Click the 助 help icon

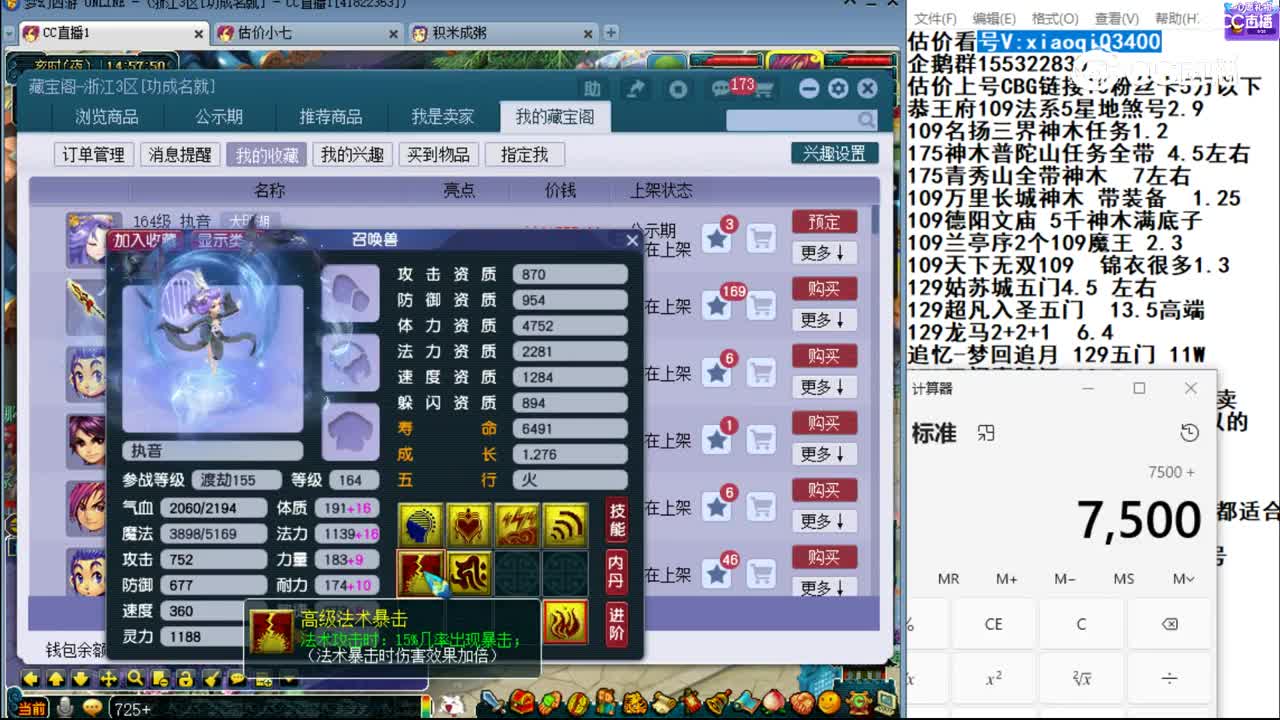point(593,89)
